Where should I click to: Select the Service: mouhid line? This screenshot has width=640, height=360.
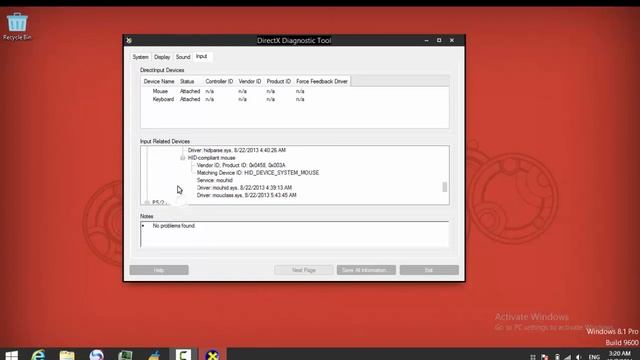(215, 180)
